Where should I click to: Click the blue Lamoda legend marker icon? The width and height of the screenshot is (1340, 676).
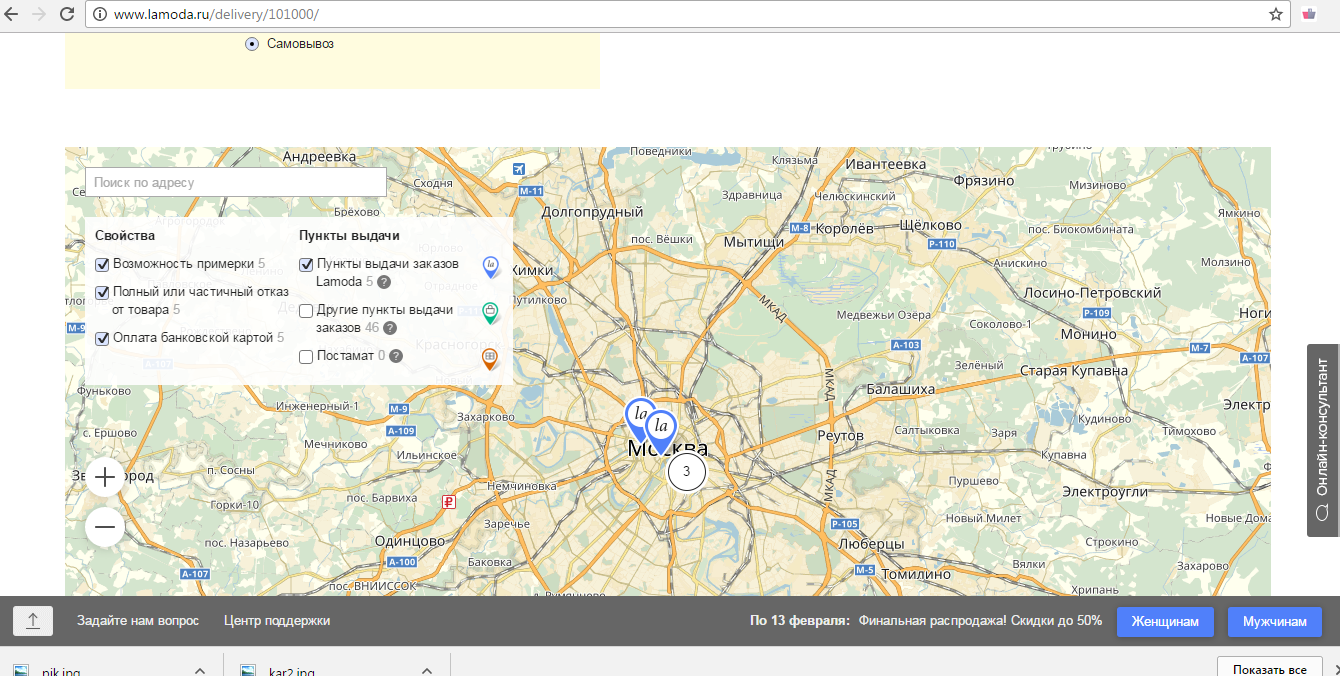pos(490,266)
